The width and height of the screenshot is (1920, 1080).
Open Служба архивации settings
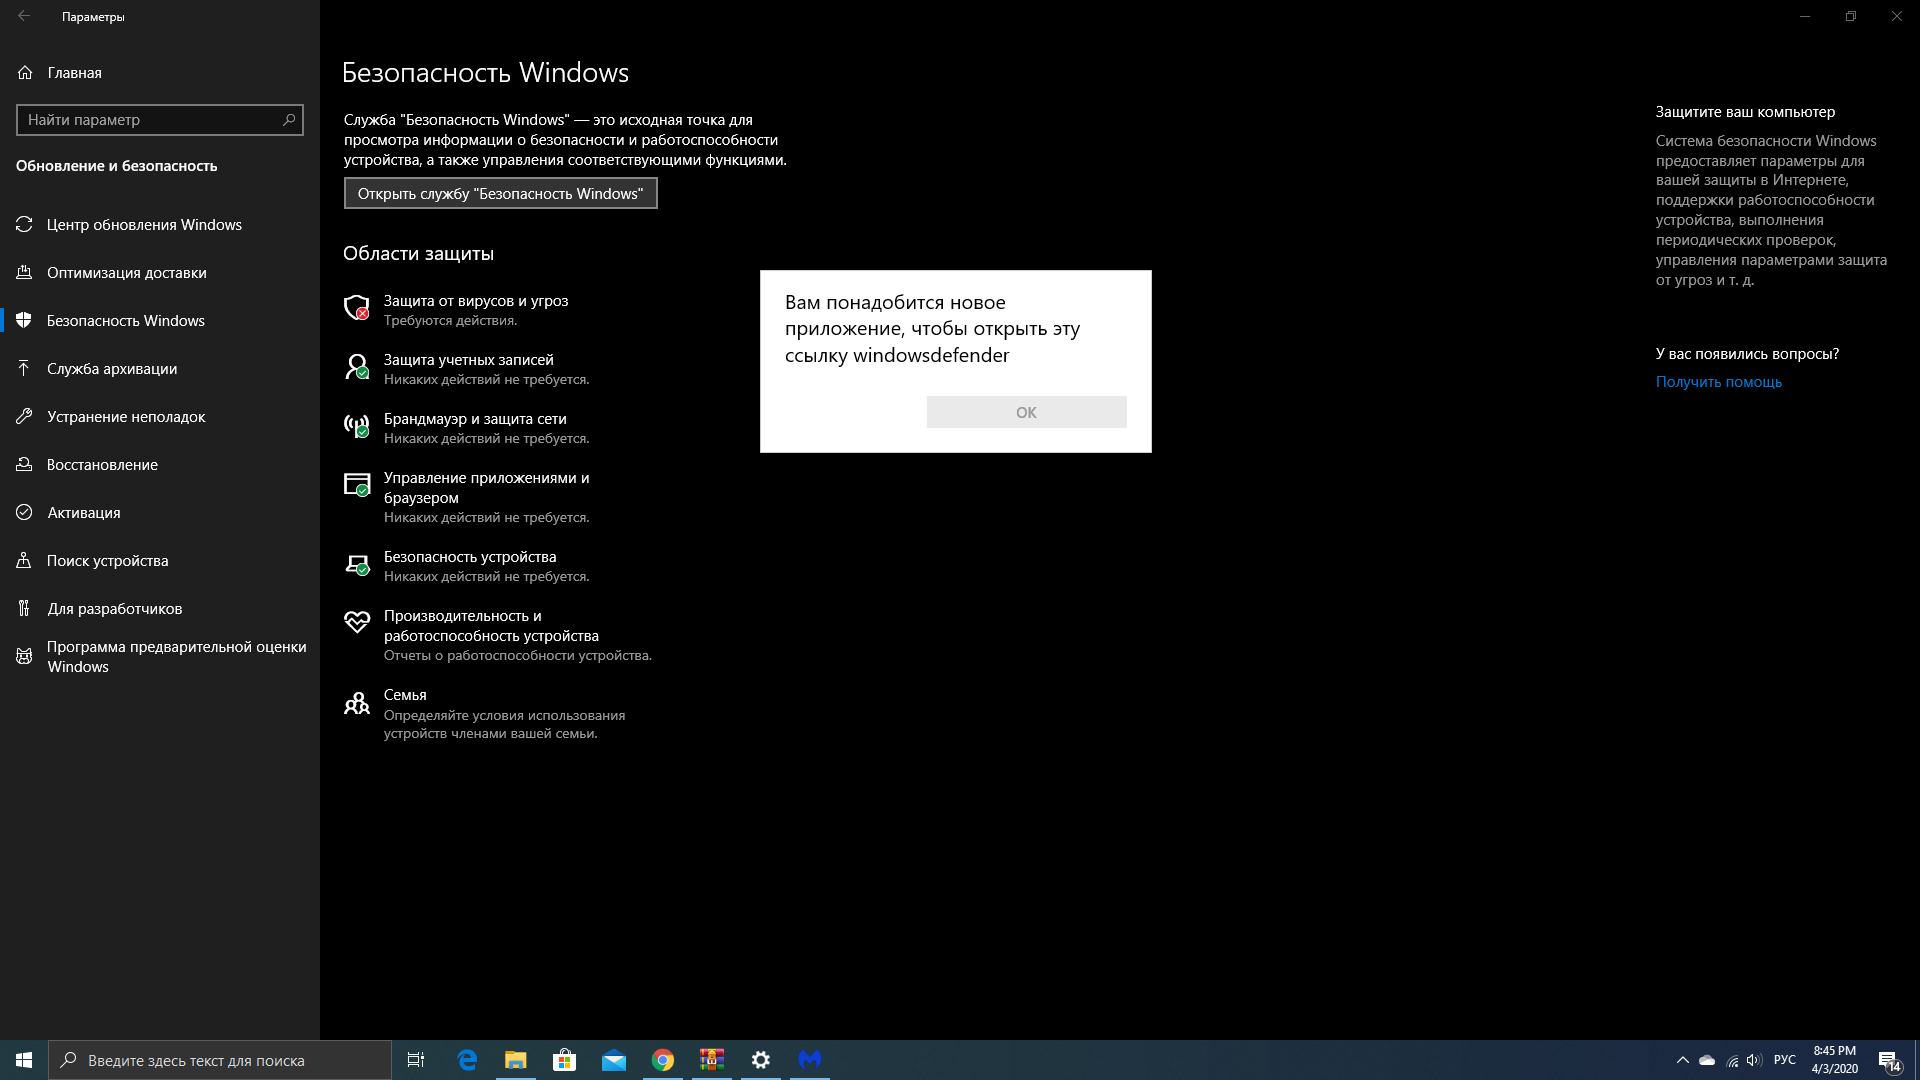pyautogui.click(x=160, y=369)
